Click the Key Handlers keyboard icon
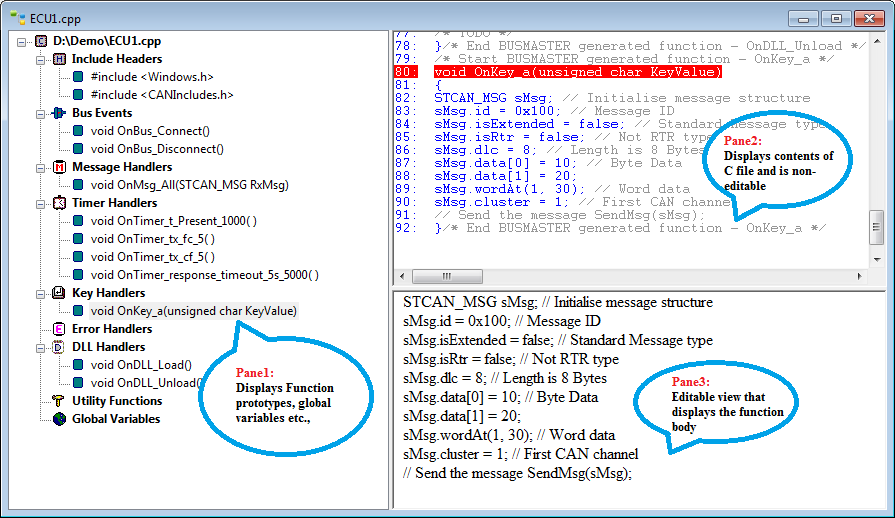895x518 pixels. (59, 293)
